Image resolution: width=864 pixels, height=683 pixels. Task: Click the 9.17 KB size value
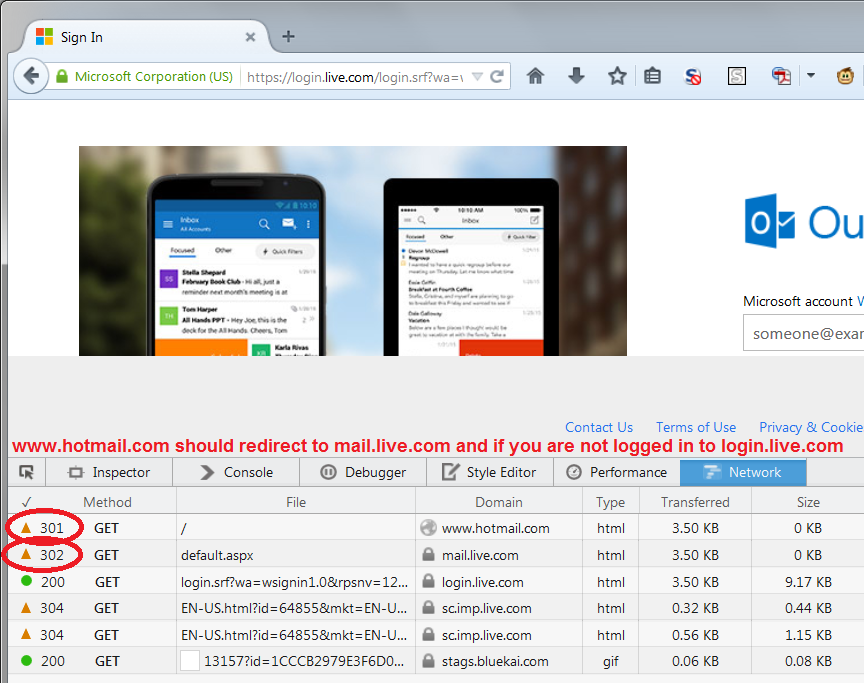click(808, 582)
